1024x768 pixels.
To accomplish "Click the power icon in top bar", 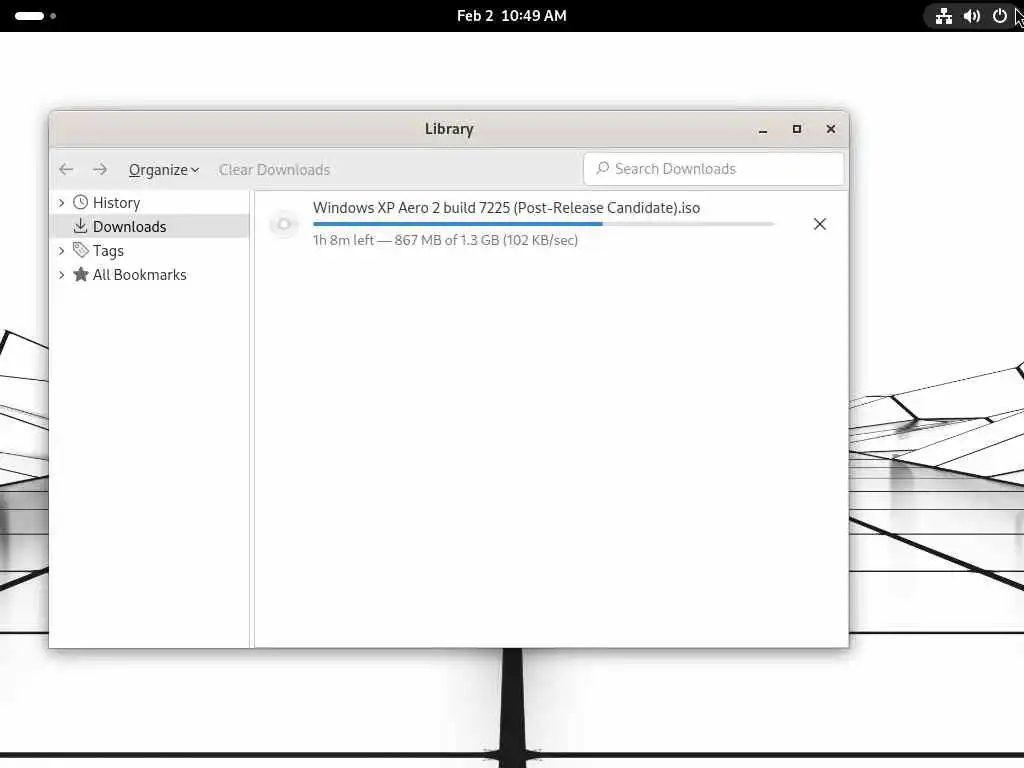I will tap(1000, 16).
